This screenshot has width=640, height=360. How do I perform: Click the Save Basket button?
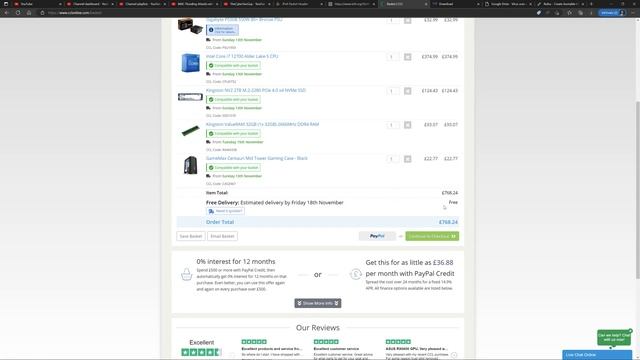click(x=191, y=236)
